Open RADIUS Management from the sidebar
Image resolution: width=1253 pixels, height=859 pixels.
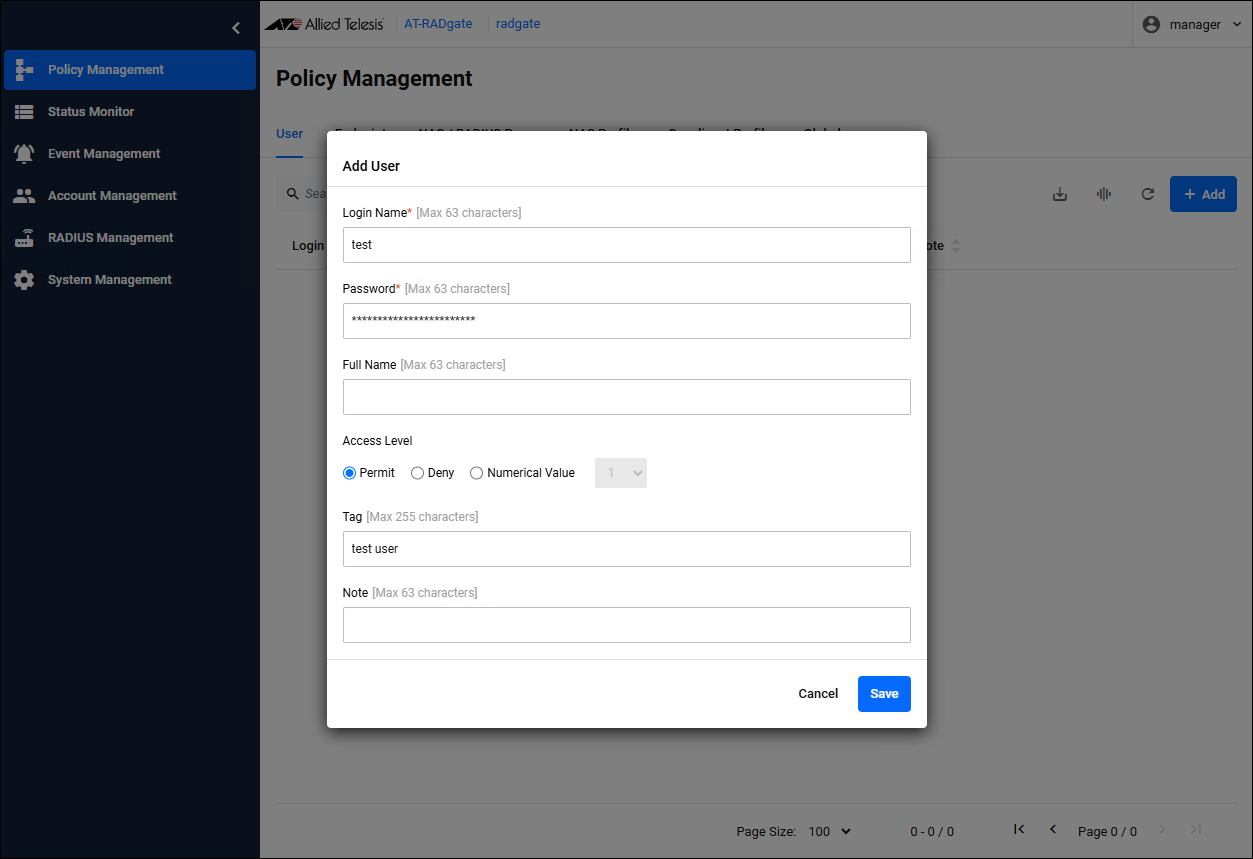tap(110, 238)
